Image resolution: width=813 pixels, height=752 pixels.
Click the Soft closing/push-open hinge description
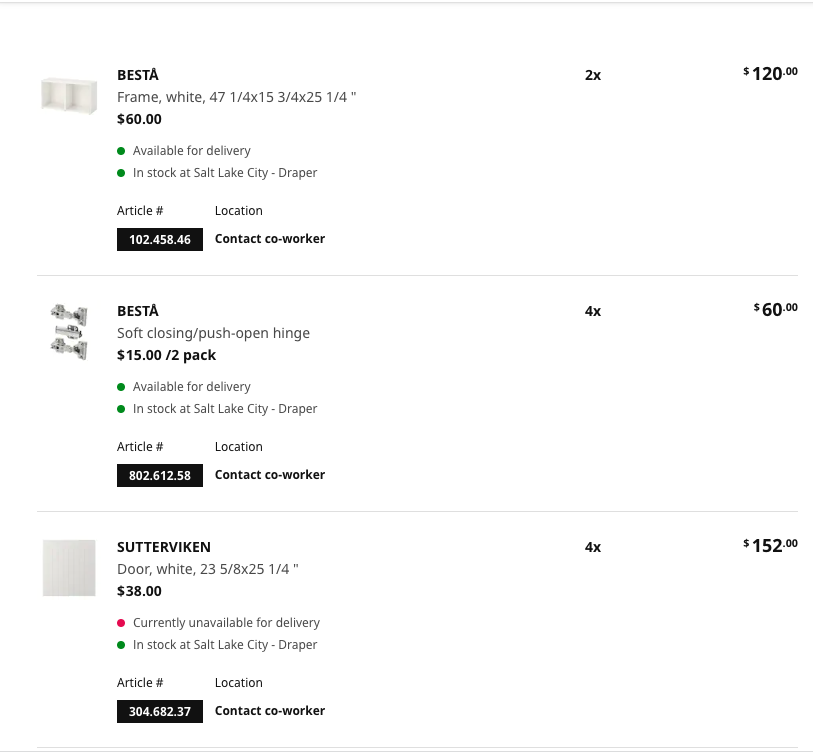(214, 333)
